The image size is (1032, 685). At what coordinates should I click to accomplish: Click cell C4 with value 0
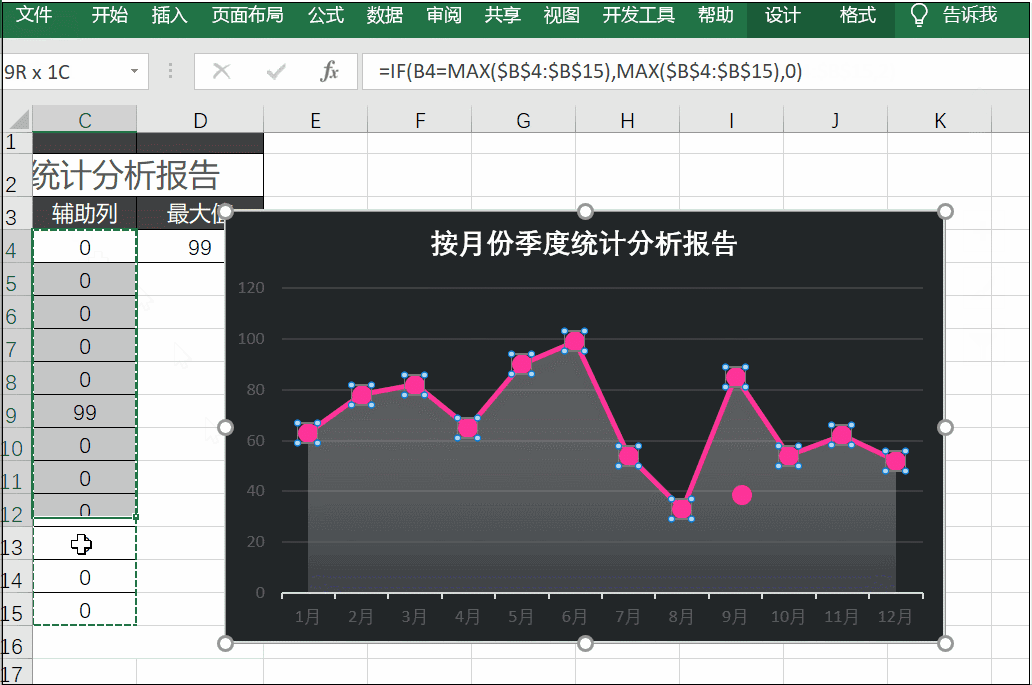[85, 247]
